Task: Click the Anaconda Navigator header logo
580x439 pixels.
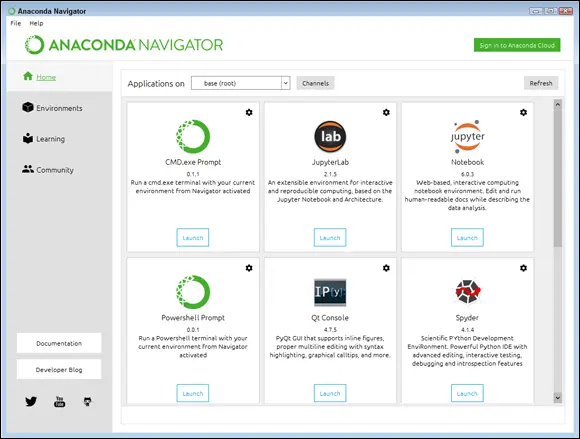Action: point(124,45)
